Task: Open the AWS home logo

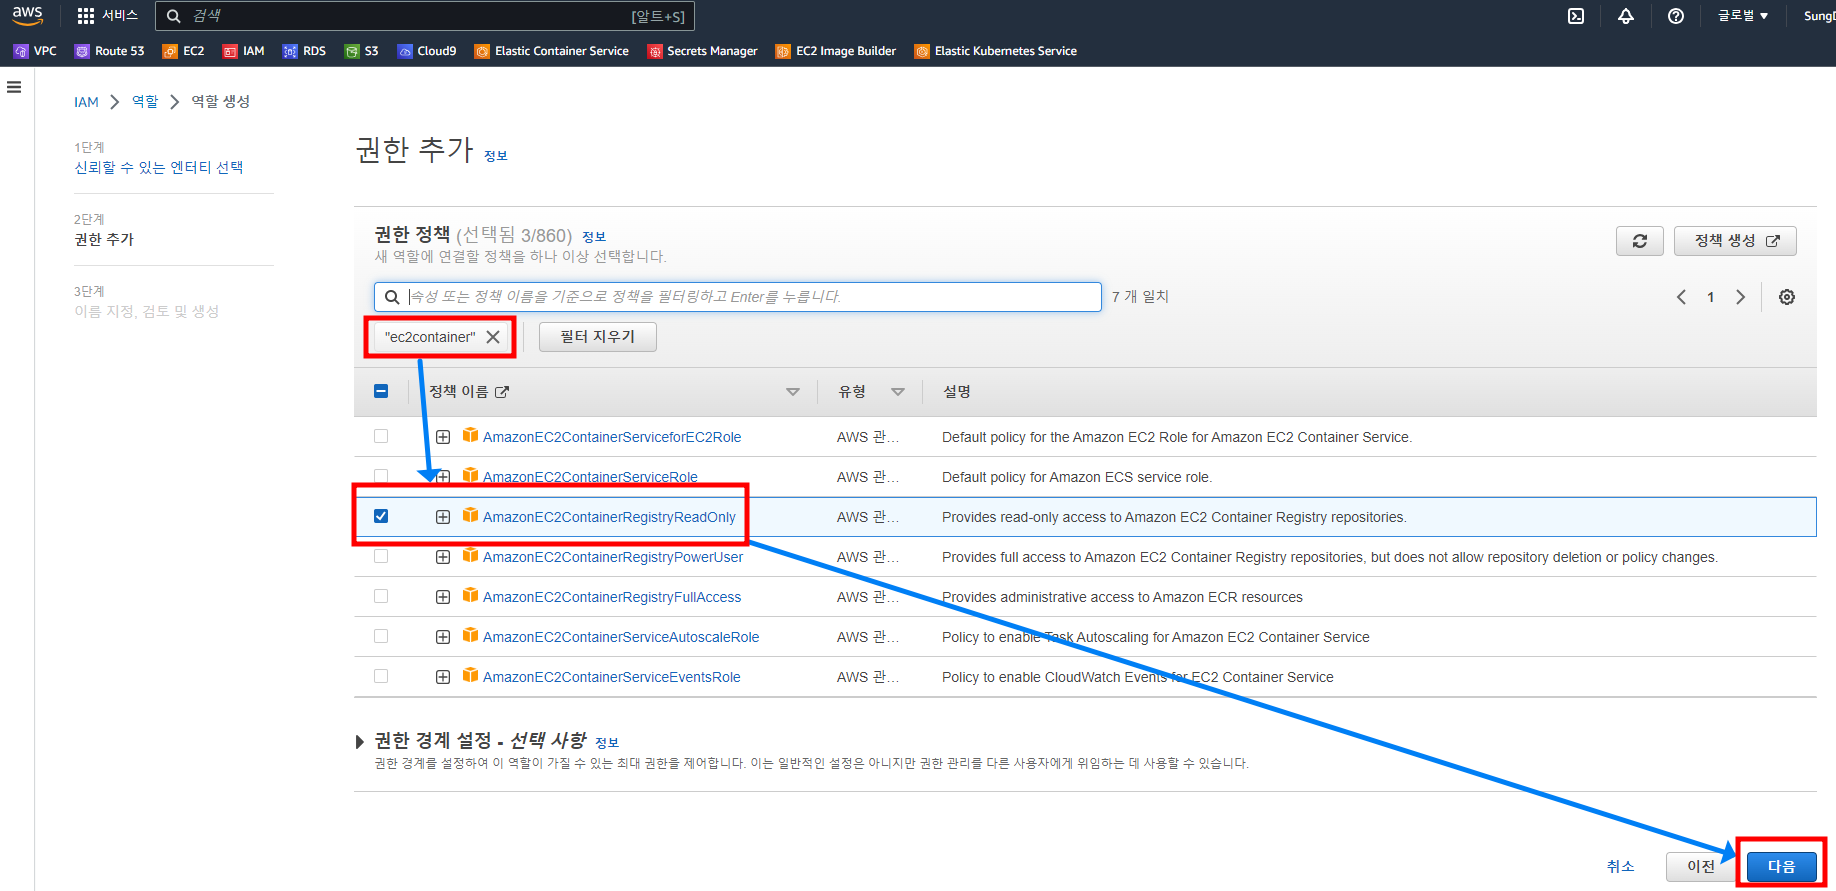Action: (x=27, y=15)
